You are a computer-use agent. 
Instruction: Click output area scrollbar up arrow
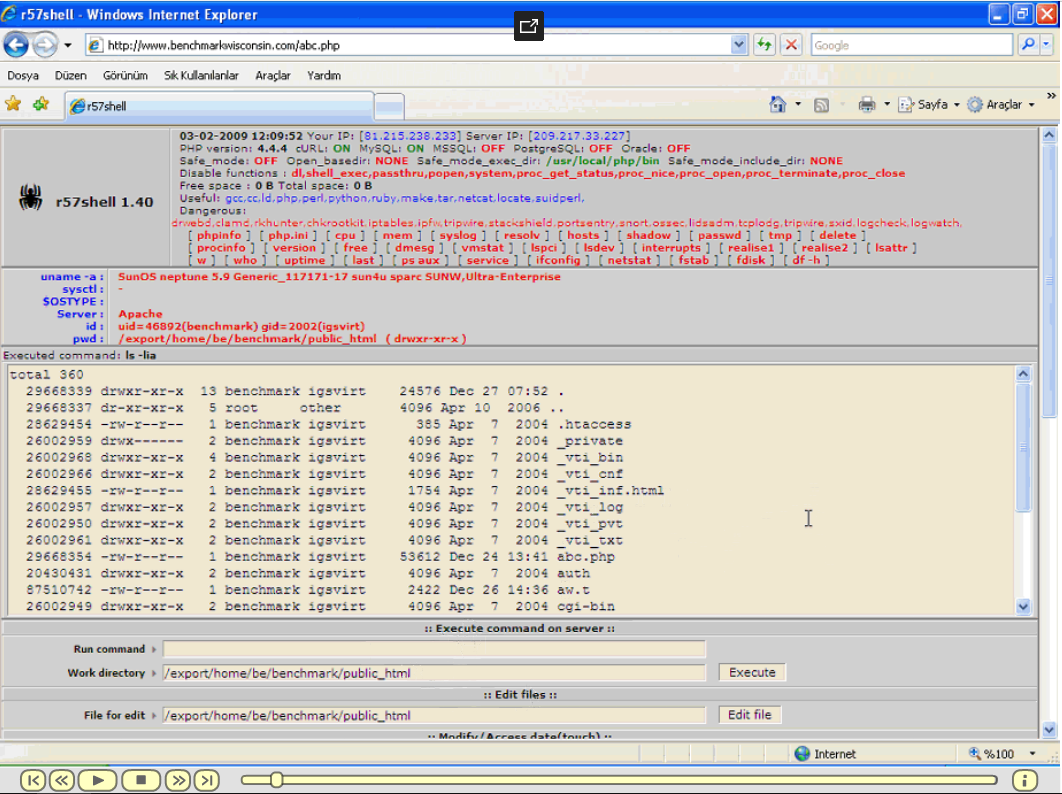coord(1023,374)
